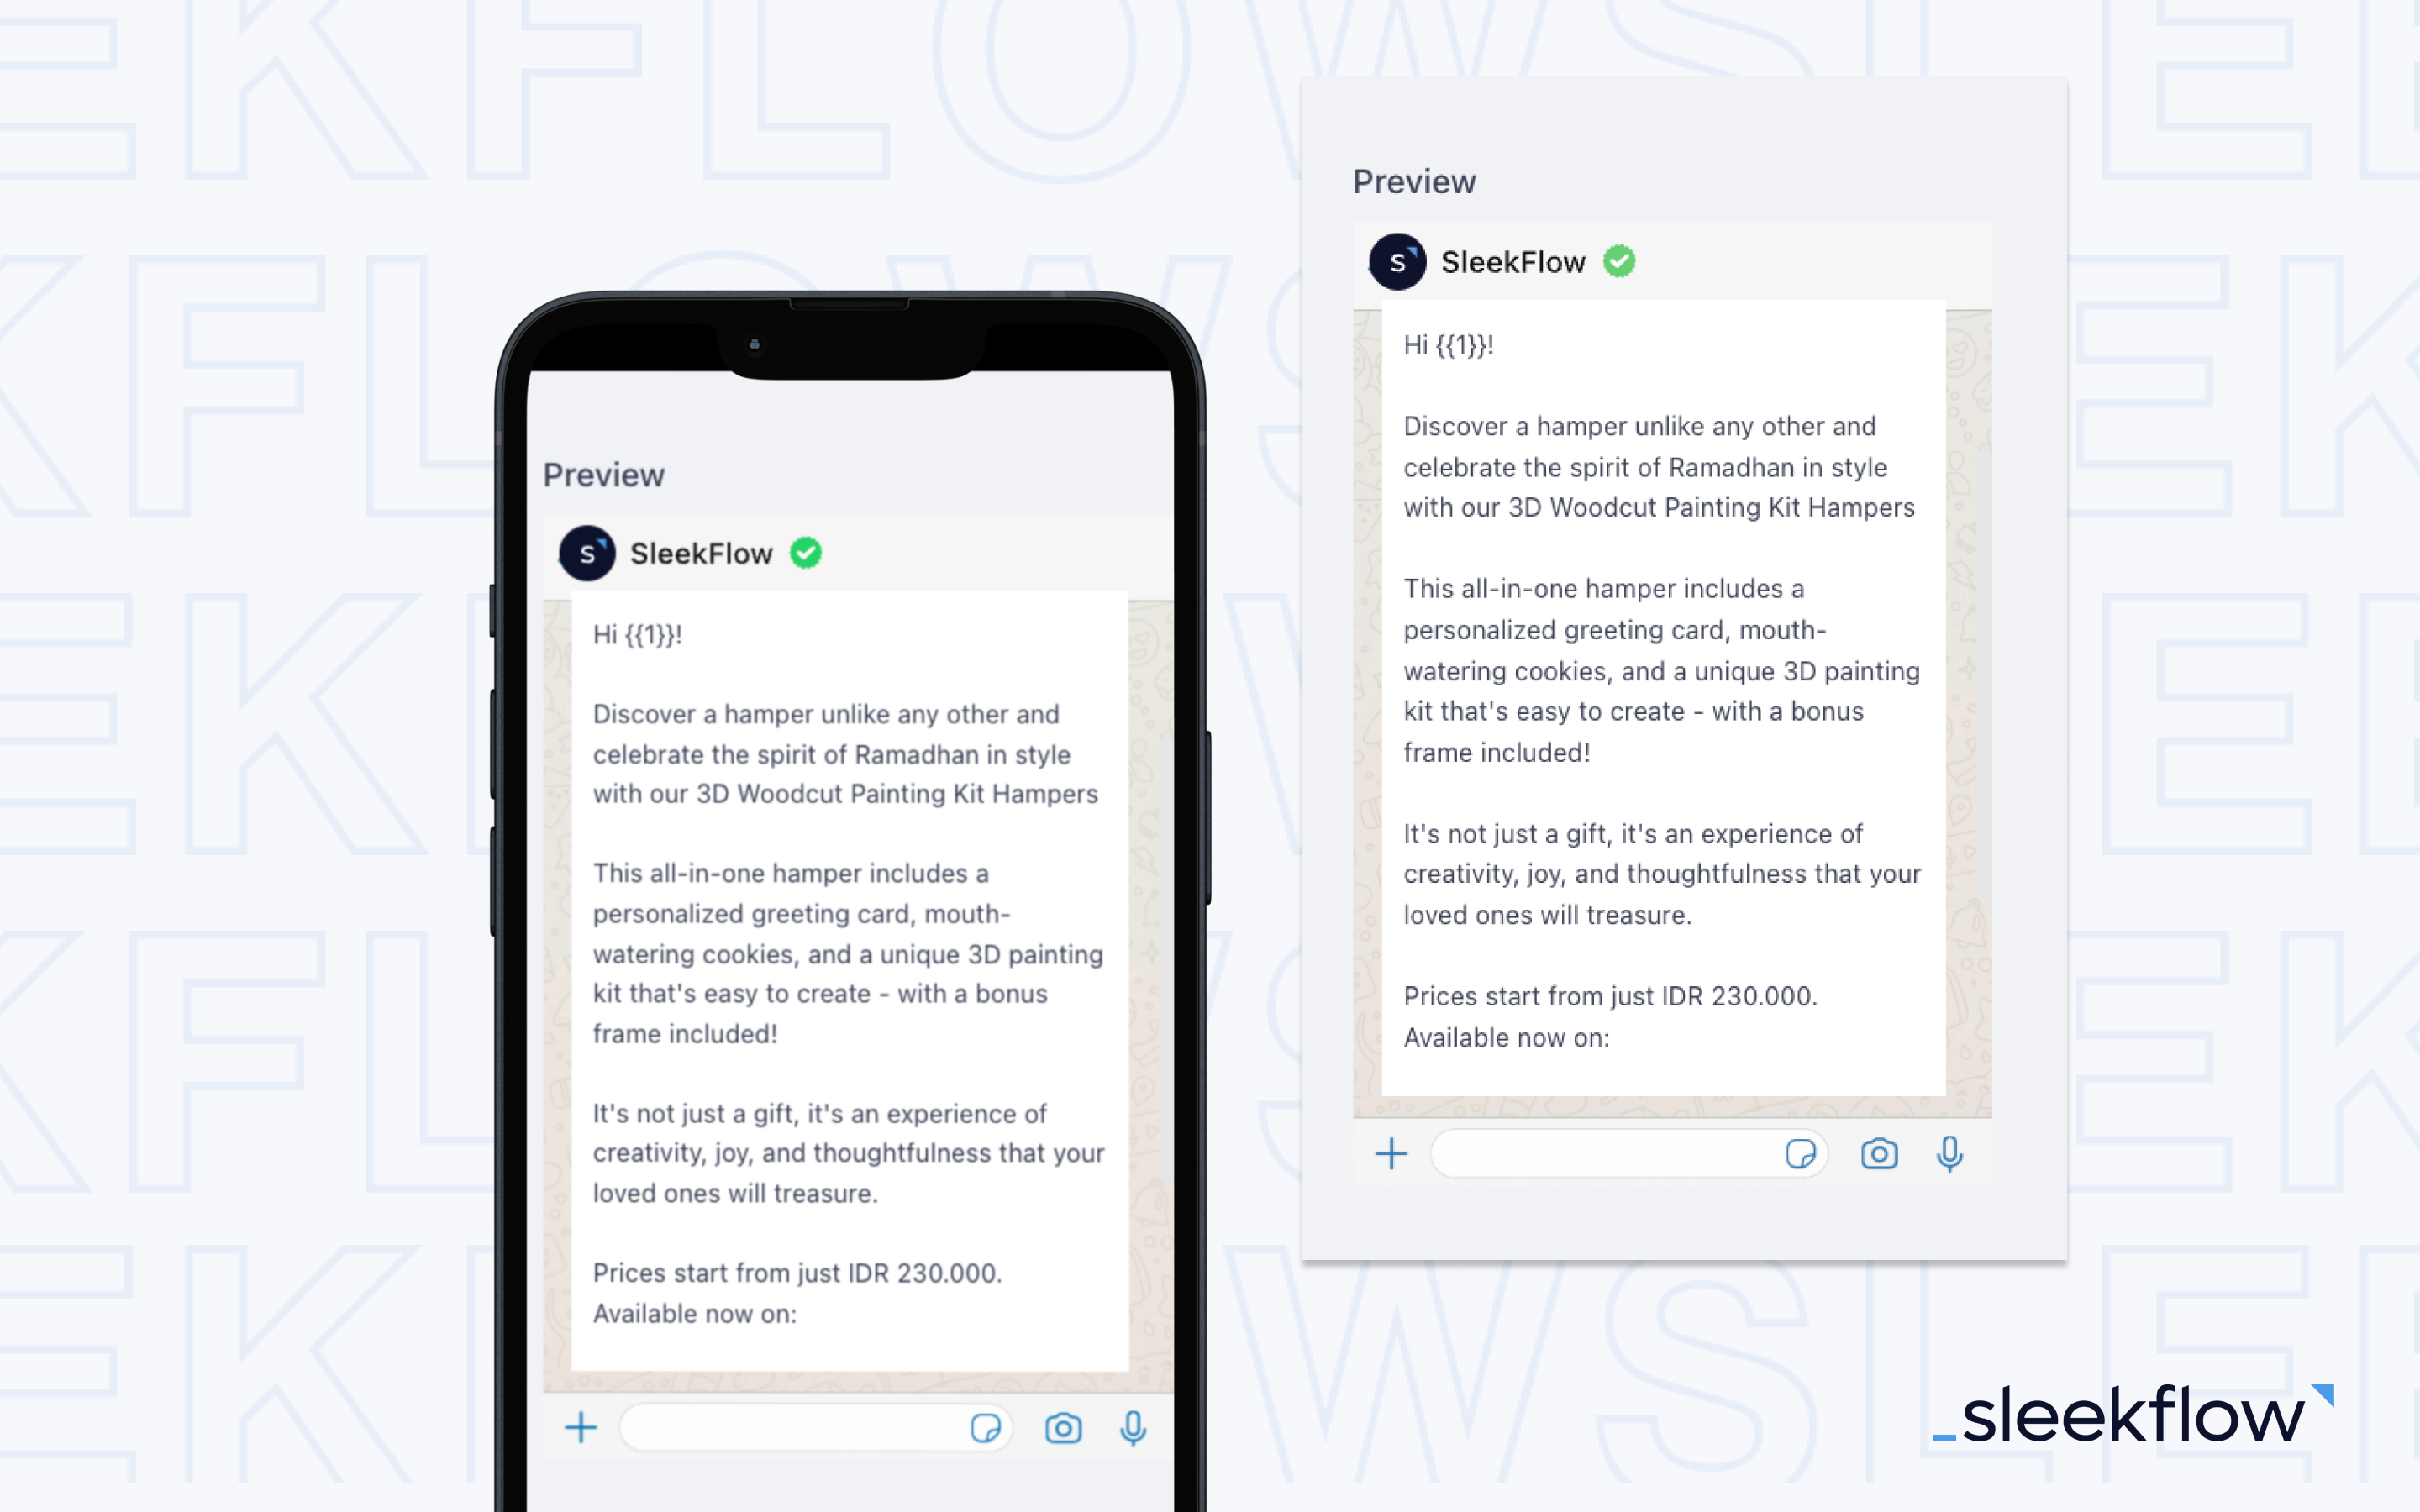Click the camera icon in chat

point(1065,1428)
